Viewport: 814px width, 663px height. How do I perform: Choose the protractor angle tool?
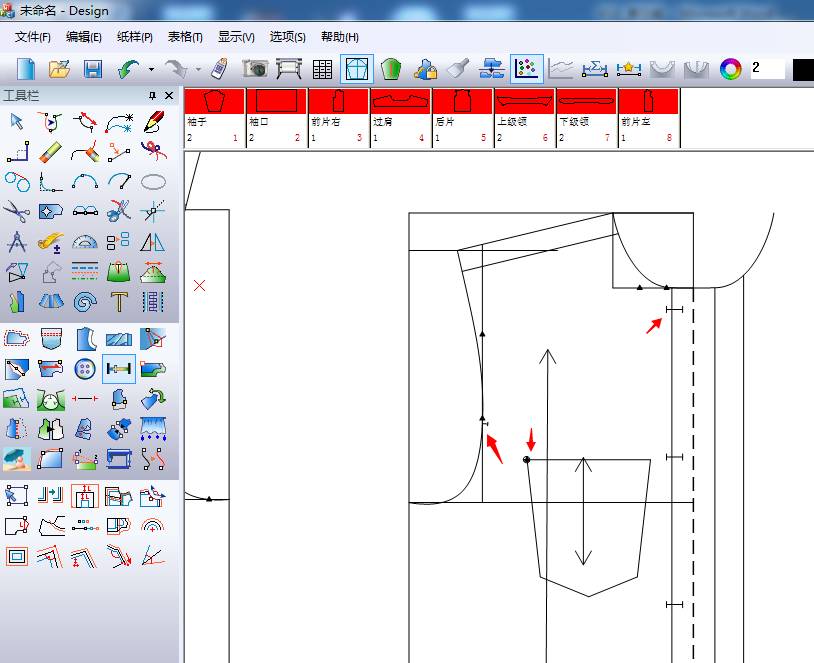(85, 241)
